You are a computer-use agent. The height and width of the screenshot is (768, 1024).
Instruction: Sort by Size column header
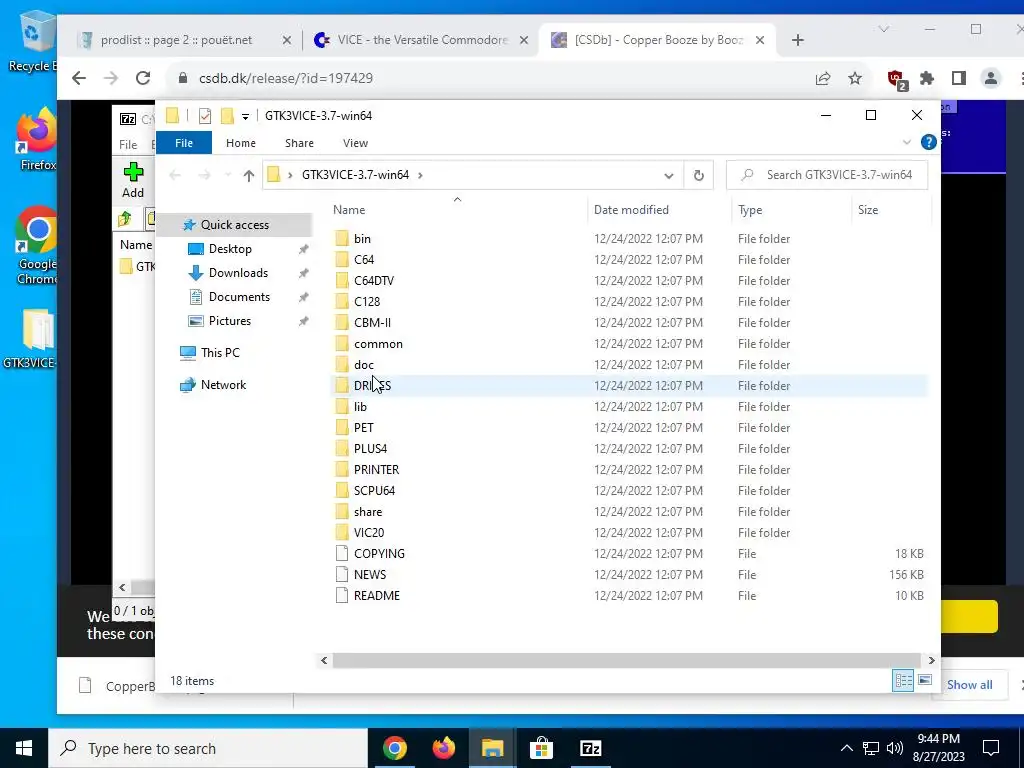pyautogui.click(x=891, y=210)
